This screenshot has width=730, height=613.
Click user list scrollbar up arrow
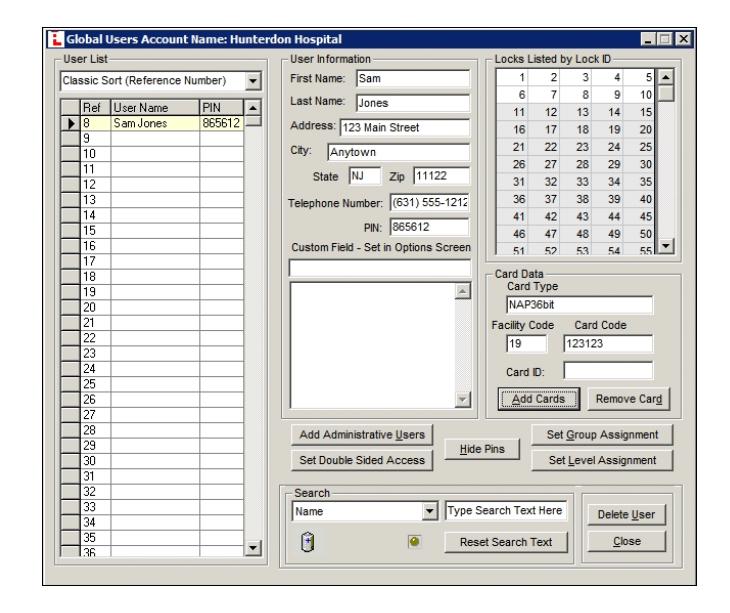pos(252,108)
